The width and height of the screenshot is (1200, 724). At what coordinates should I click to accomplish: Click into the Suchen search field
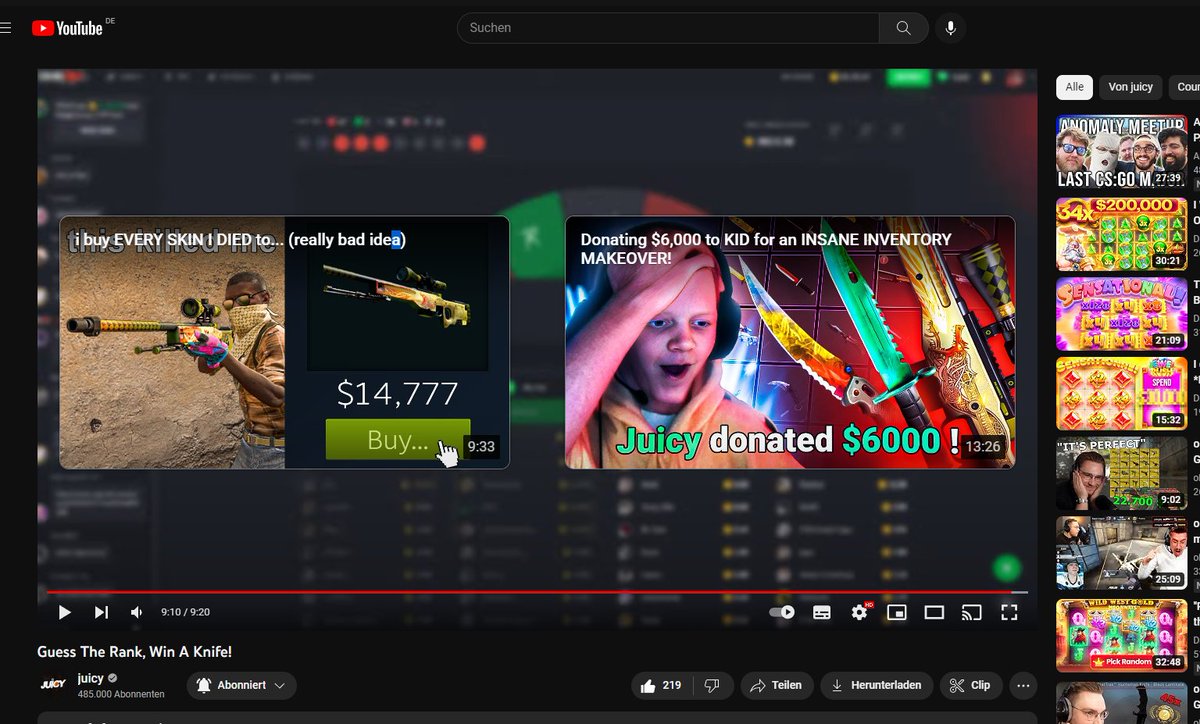pyautogui.click(x=668, y=28)
